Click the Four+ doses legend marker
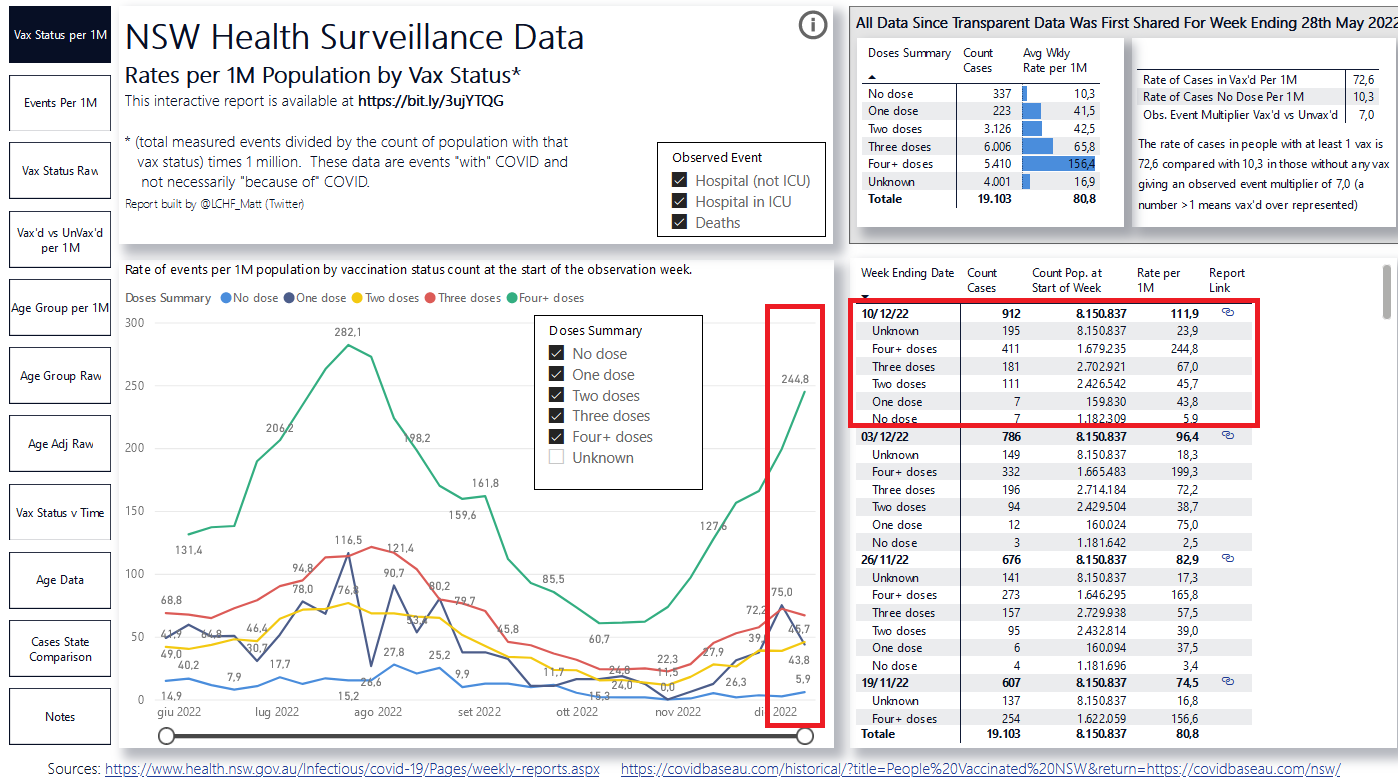This screenshot has height=784, width=1398. 511,298
